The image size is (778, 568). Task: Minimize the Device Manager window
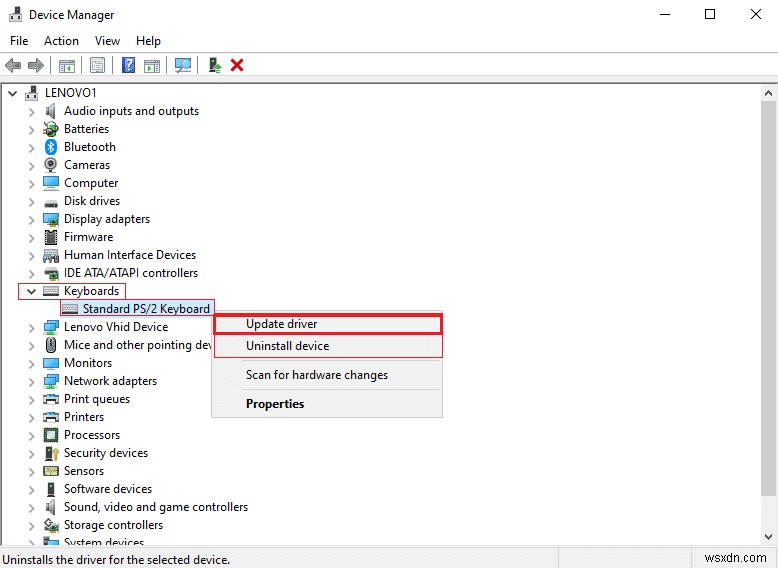665,14
